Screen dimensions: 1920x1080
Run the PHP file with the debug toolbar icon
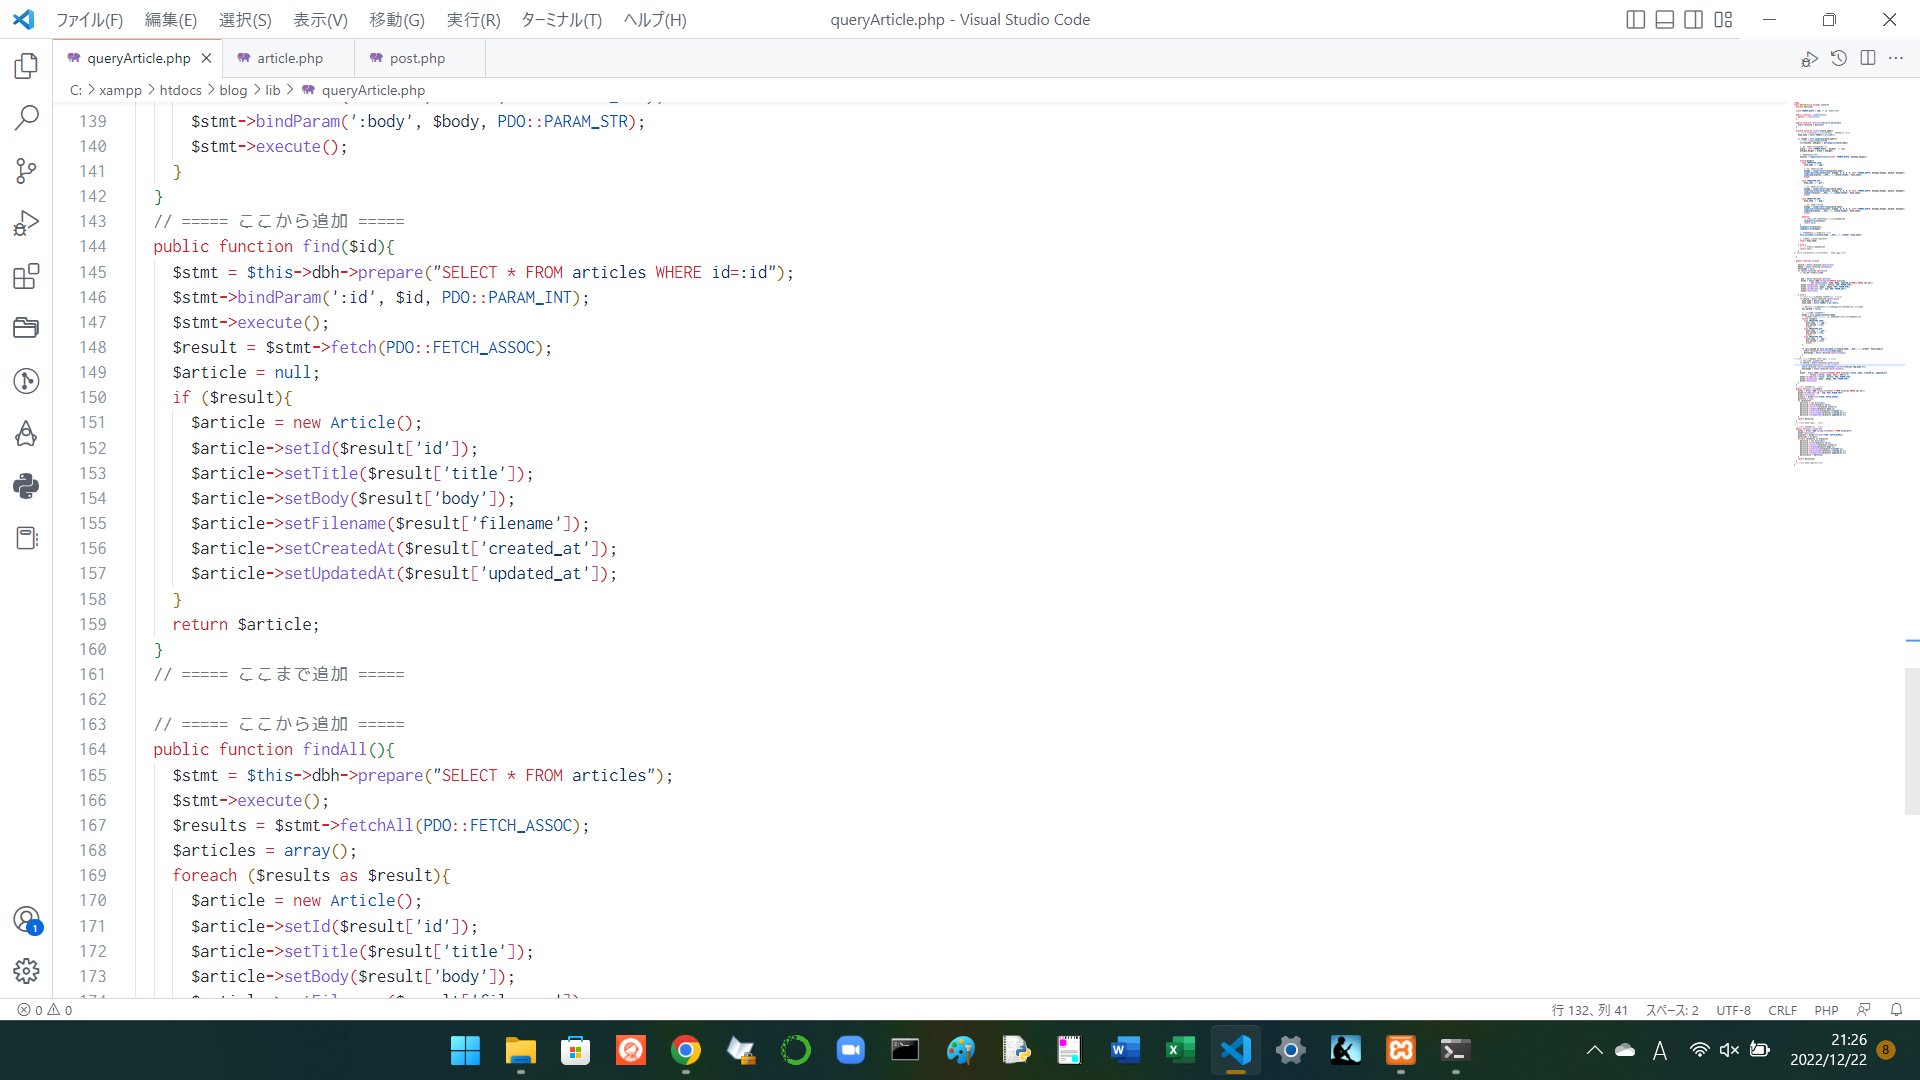click(x=1810, y=58)
